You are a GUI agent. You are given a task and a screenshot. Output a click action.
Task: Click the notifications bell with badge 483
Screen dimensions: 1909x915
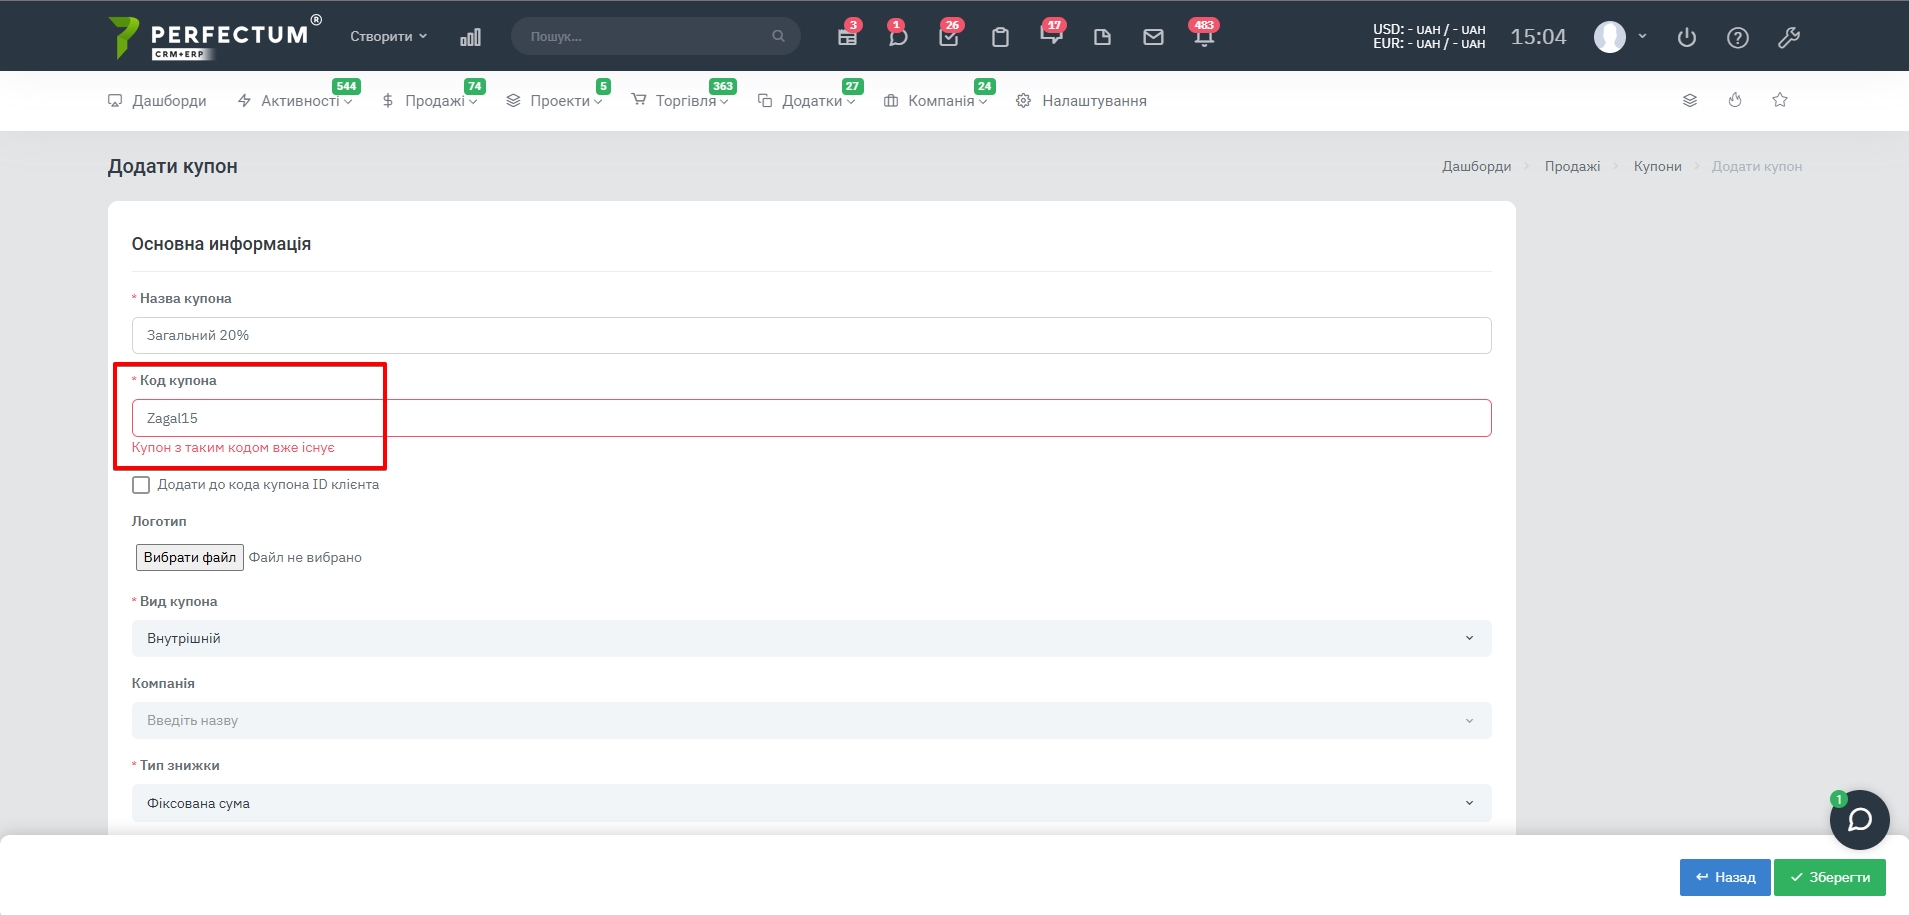coord(1203,37)
